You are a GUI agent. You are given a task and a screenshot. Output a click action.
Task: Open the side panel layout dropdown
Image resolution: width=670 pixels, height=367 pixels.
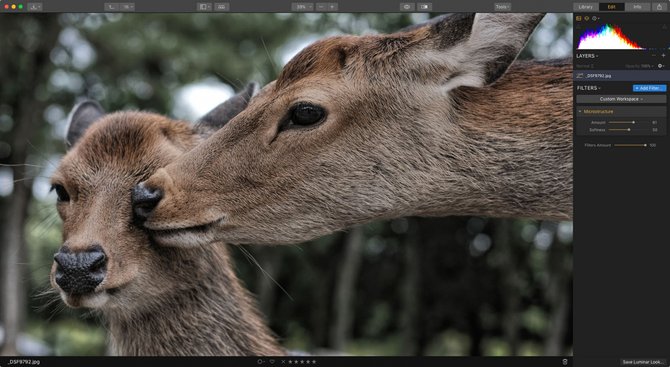[204, 7]
